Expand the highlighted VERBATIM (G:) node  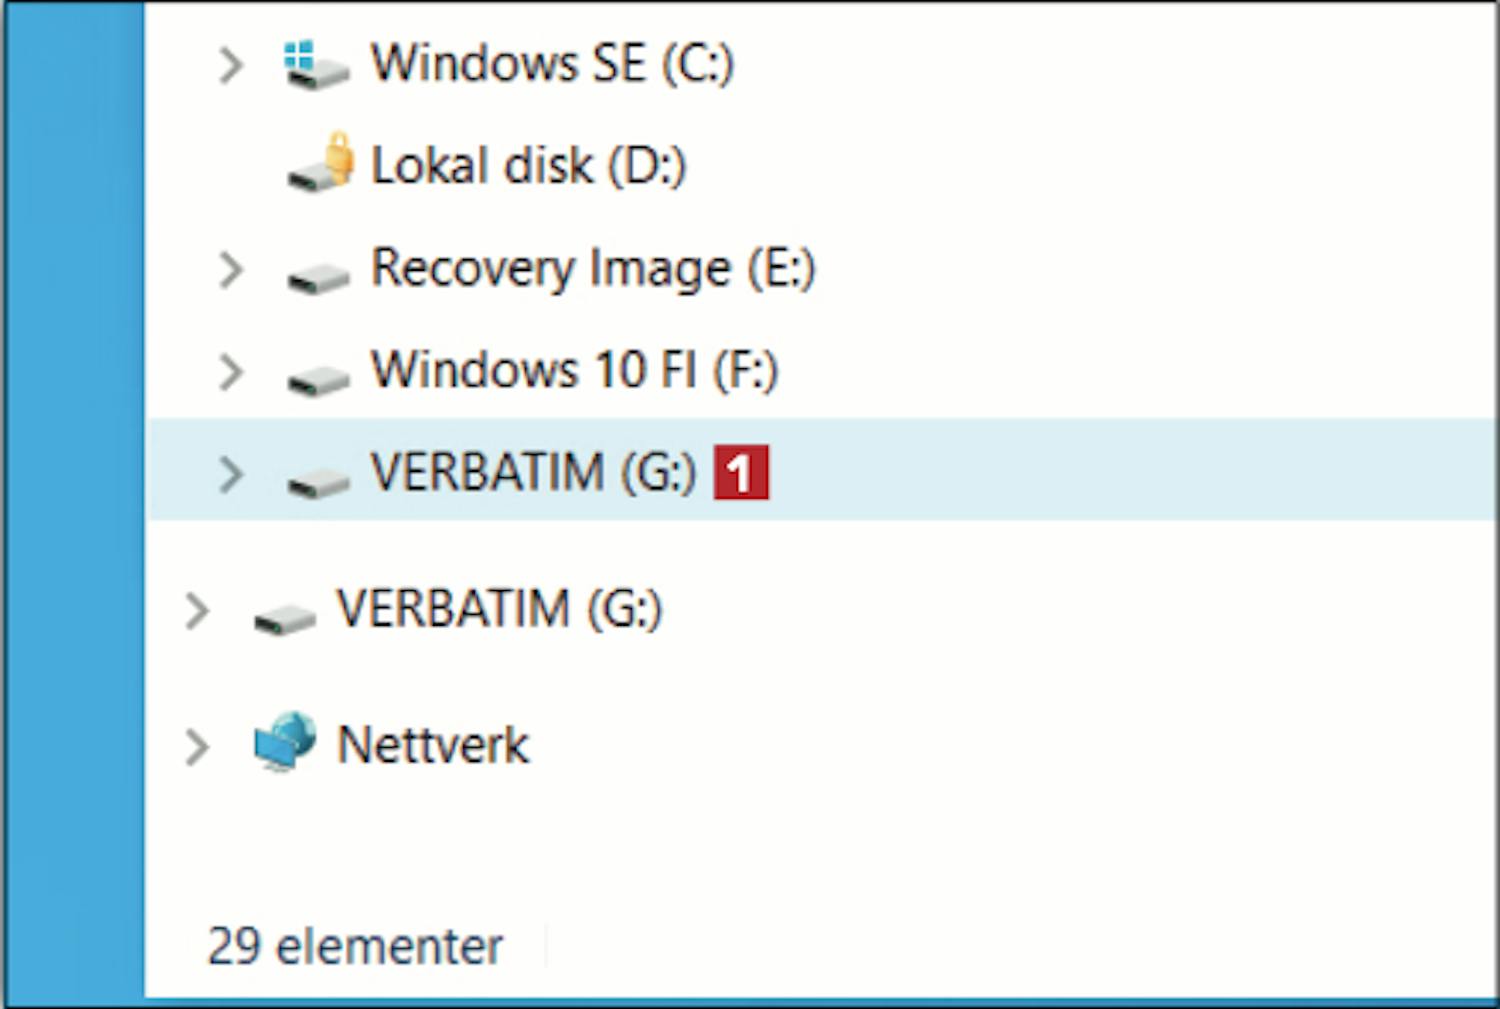231,474
